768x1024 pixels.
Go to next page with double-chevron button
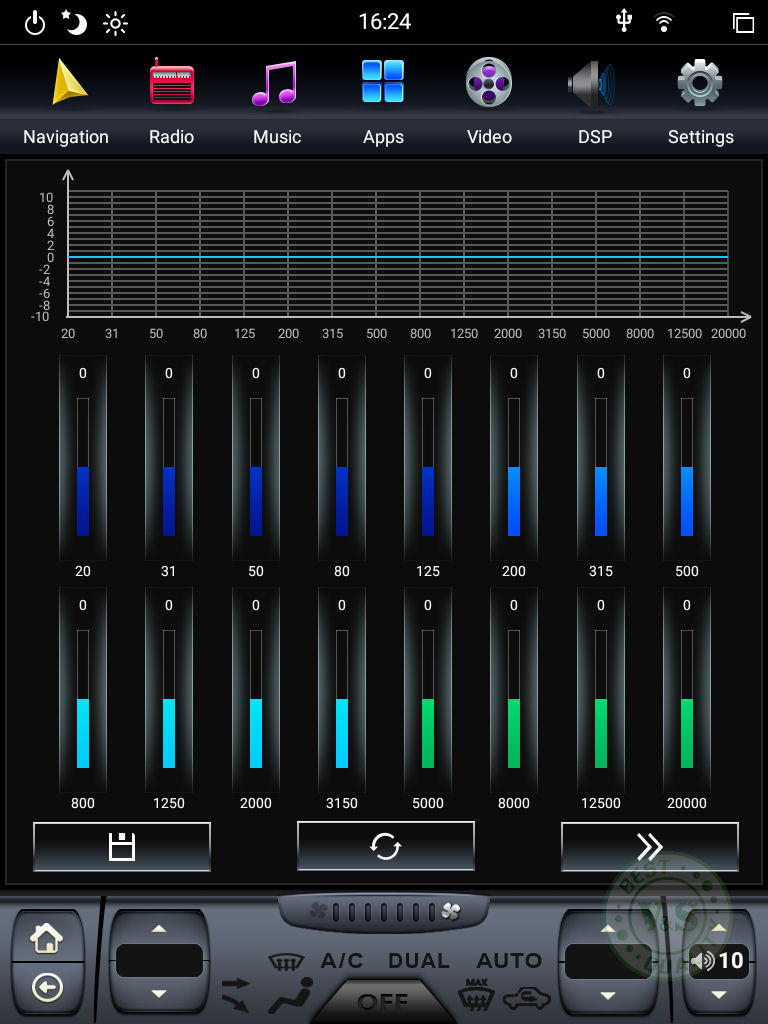[649, 847]
